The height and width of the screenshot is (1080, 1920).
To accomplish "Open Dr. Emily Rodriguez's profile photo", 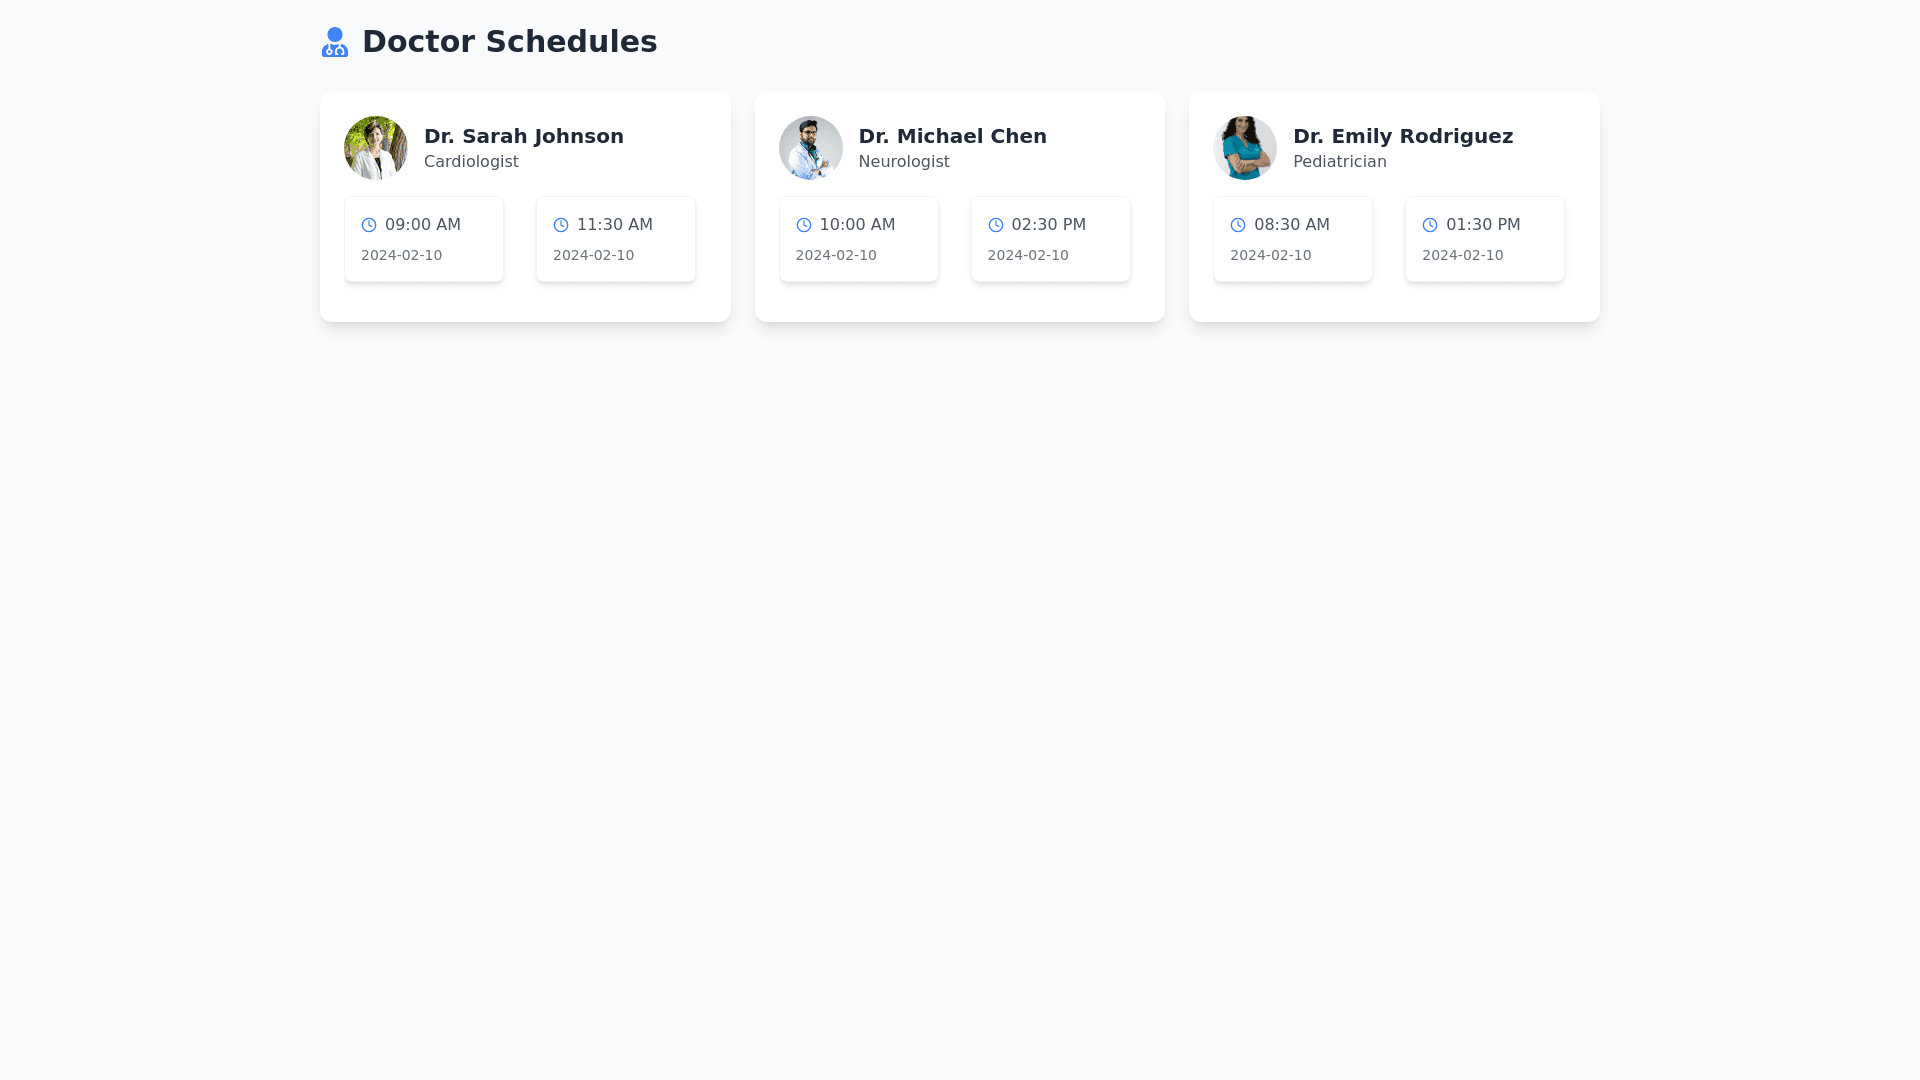I will pyautogui.click(x=1245, y=148).
